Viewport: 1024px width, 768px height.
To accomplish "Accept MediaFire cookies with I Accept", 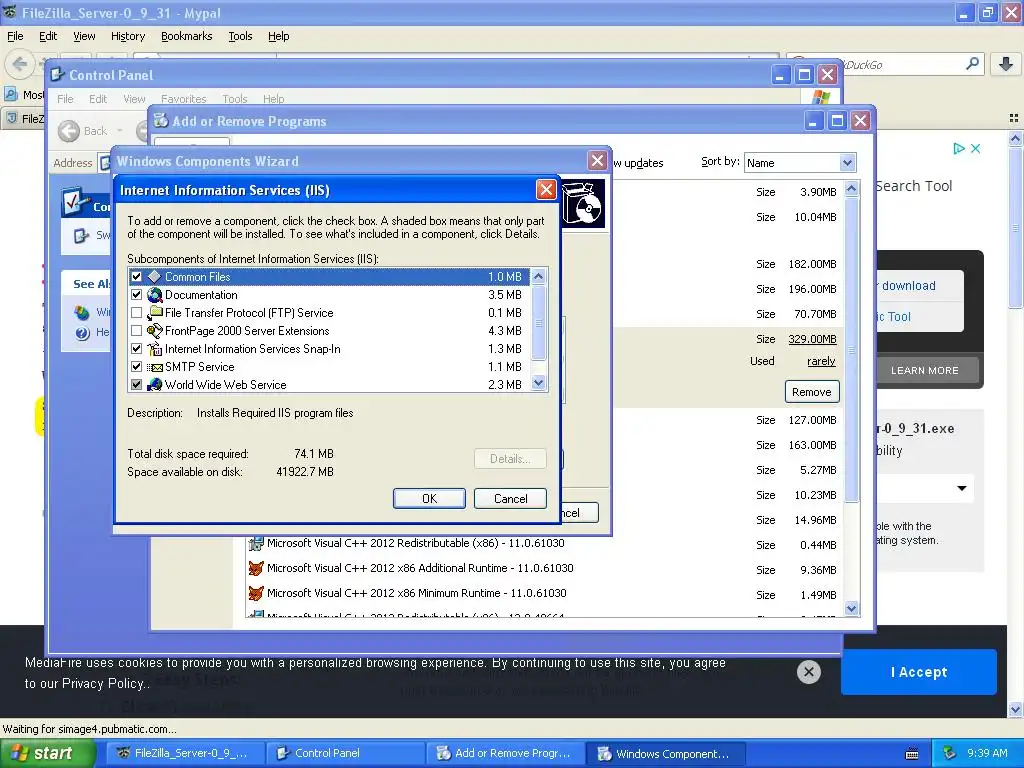I will pos(919,672).
